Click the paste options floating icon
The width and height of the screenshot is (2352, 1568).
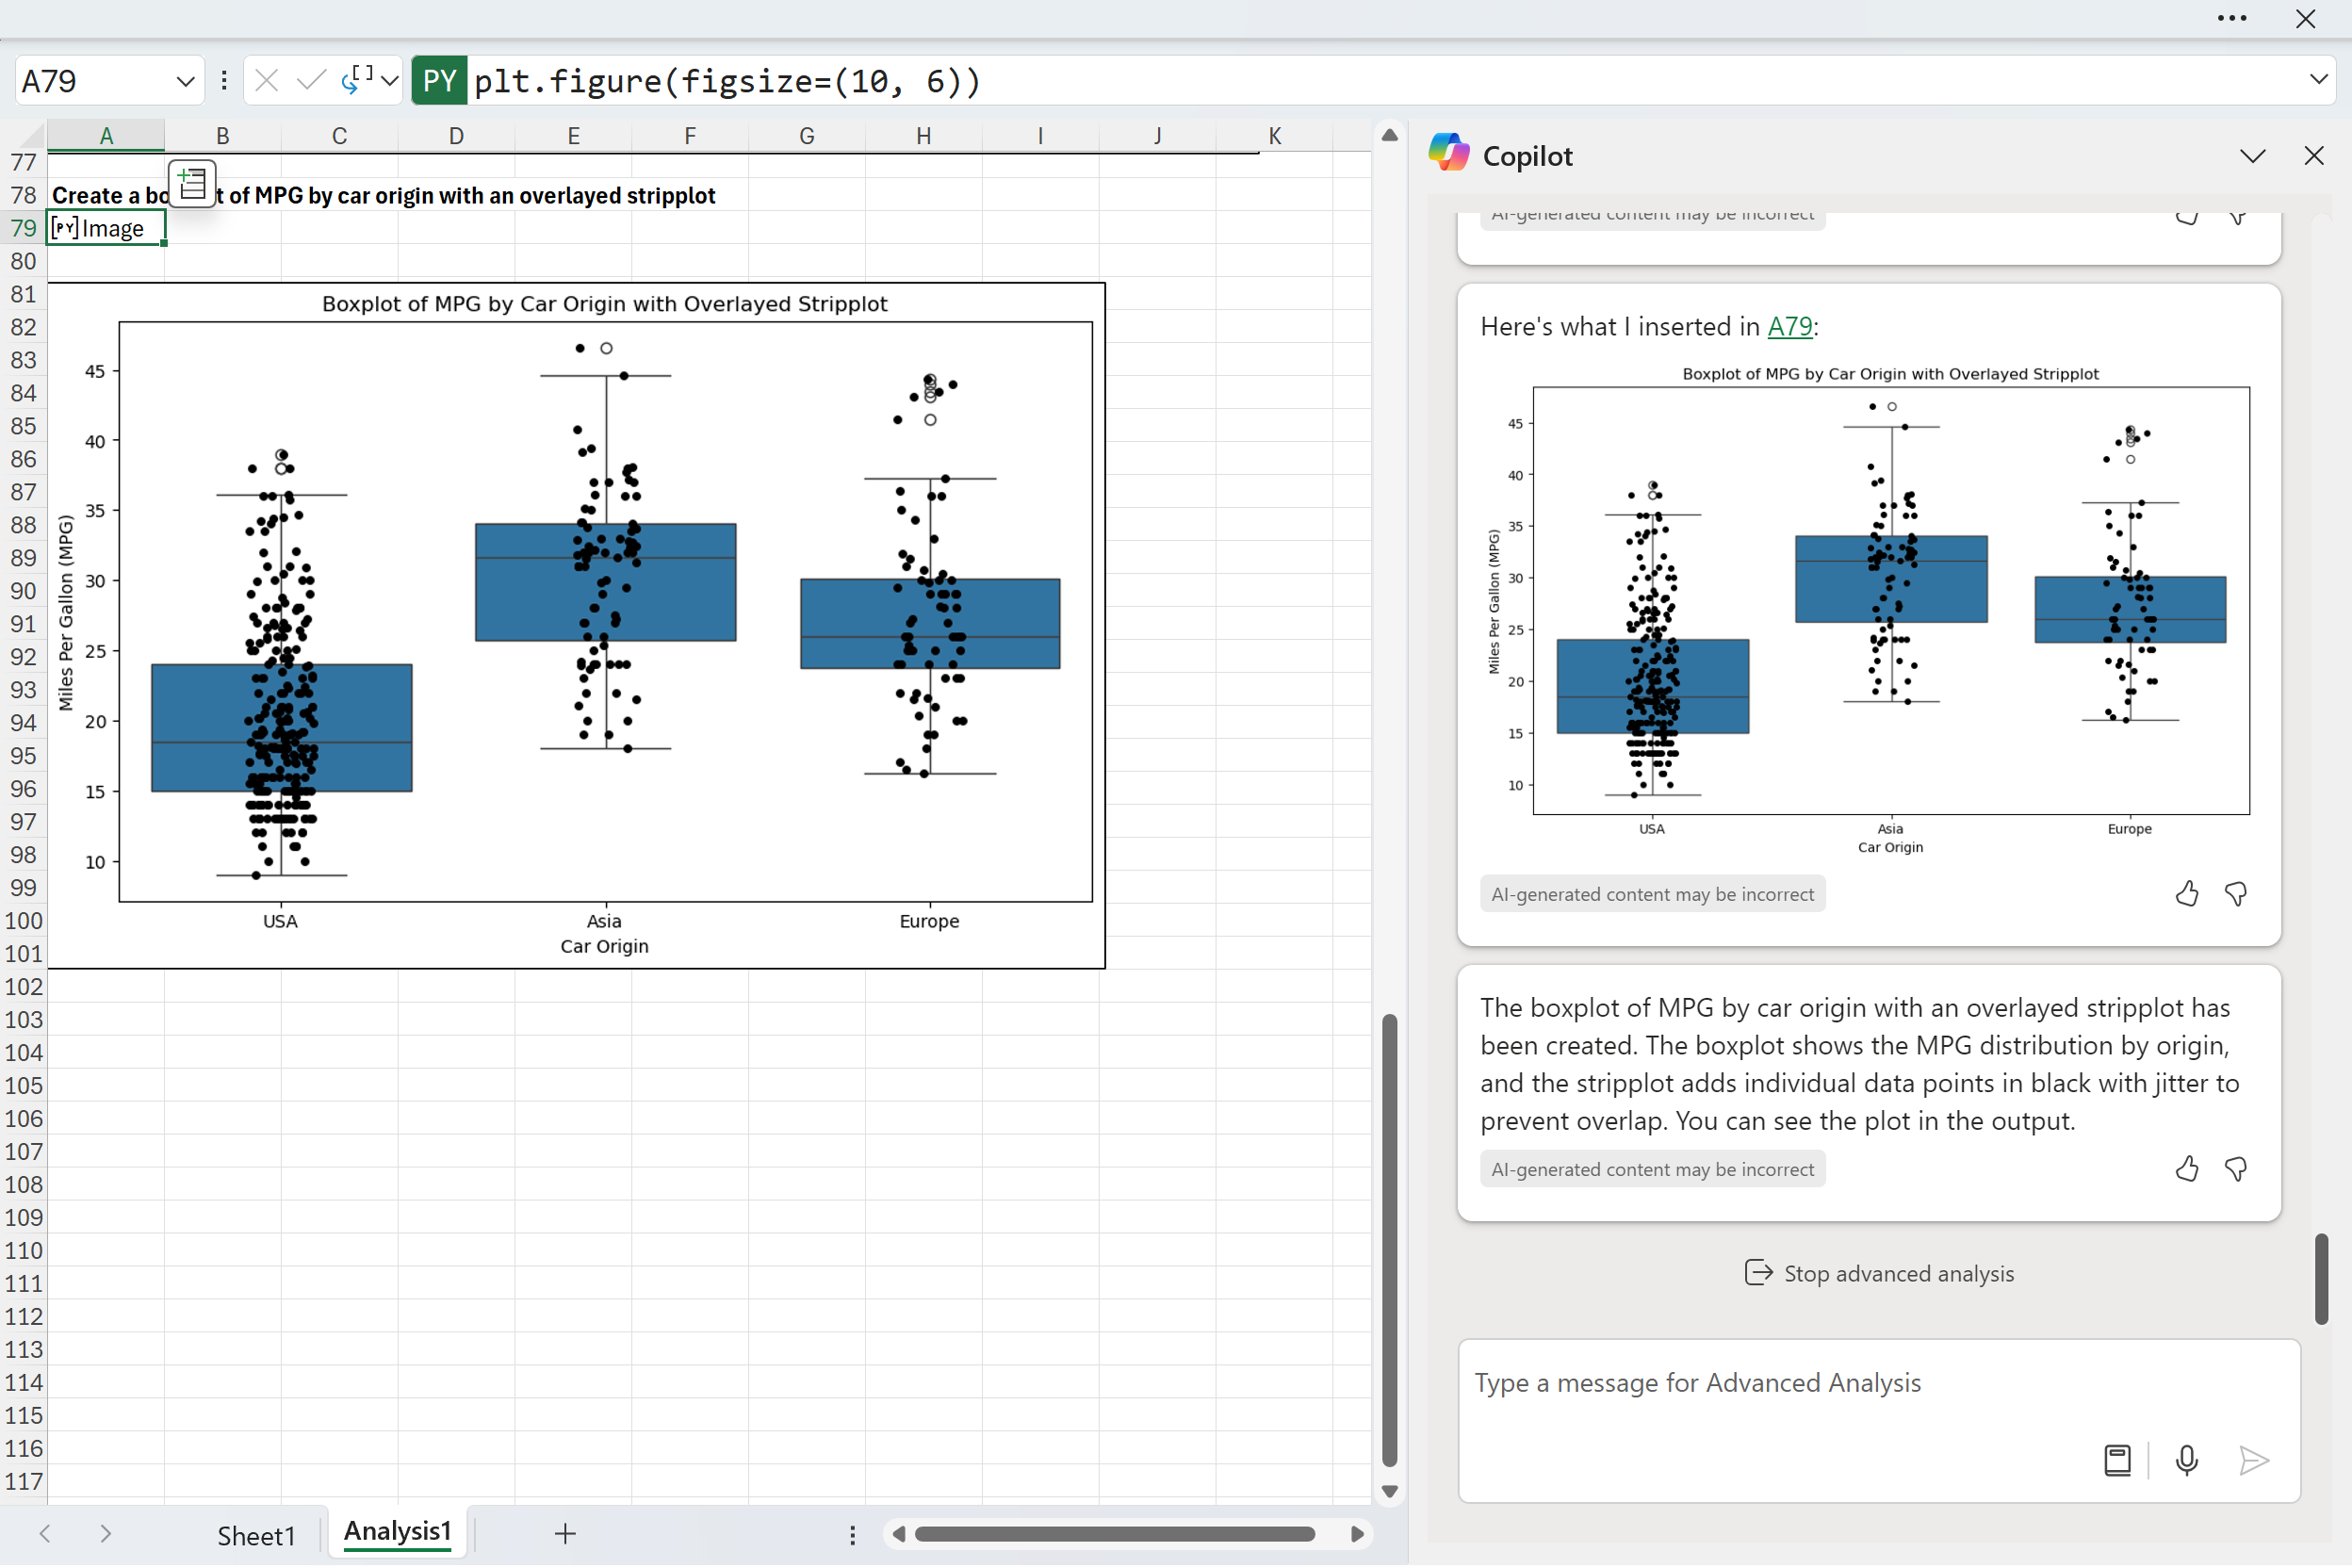click(192, 184)
